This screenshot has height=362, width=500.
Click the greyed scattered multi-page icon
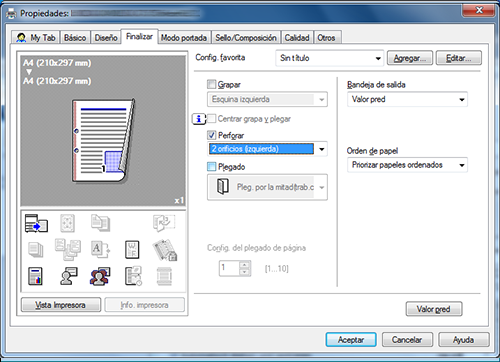coord(68,249)
